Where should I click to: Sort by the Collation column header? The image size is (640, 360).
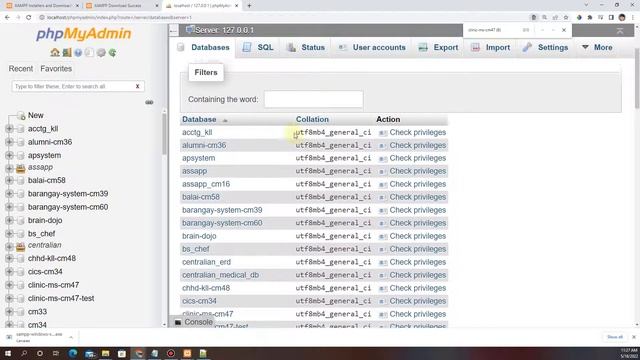pyautogui.click(x=312, y=119)
